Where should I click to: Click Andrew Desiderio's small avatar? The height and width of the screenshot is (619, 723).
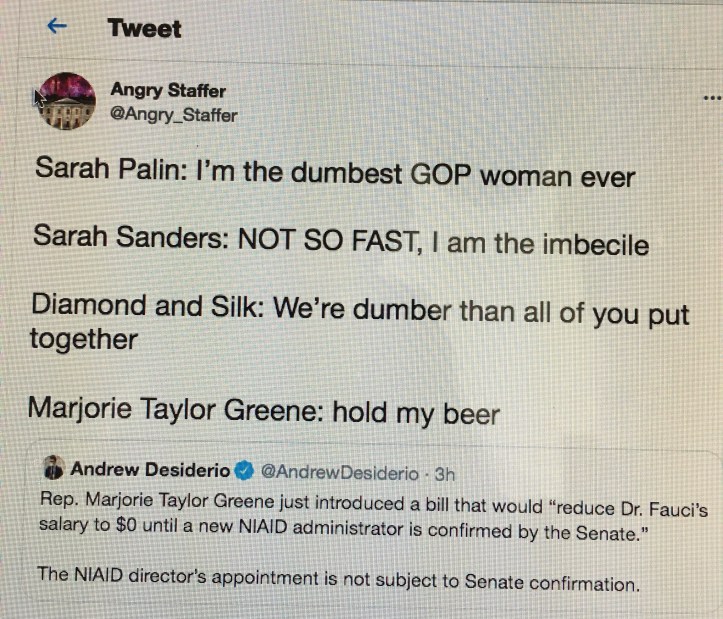click(53, 468)
